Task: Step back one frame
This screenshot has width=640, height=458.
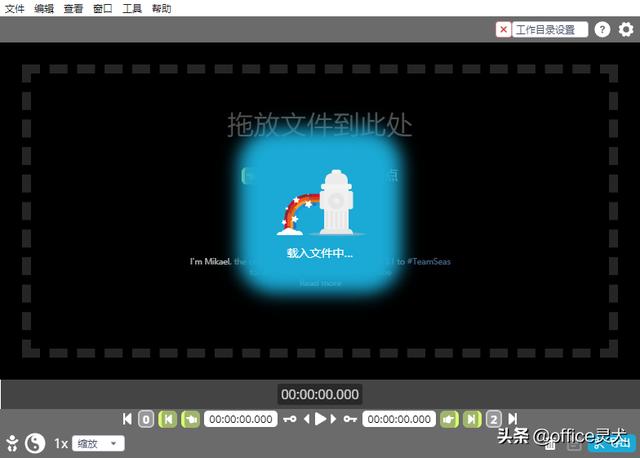Action: [x=307, y=419]
